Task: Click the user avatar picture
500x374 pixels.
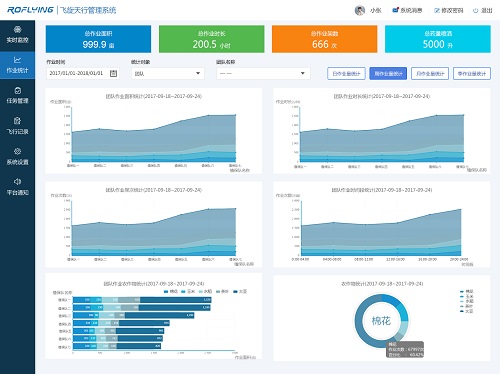Action: point(360,10)
